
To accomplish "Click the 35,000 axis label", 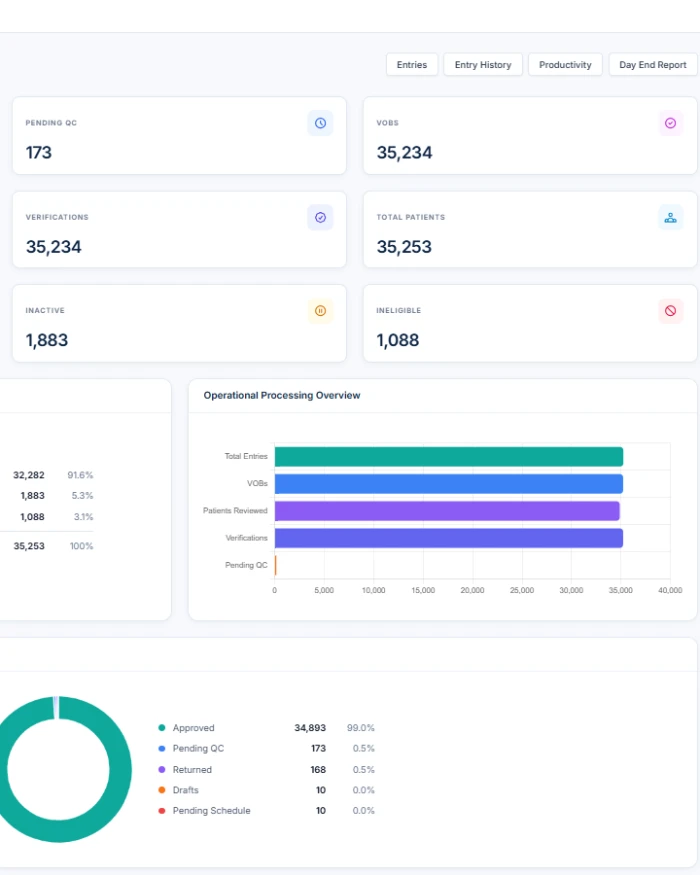I will [621, 590].
